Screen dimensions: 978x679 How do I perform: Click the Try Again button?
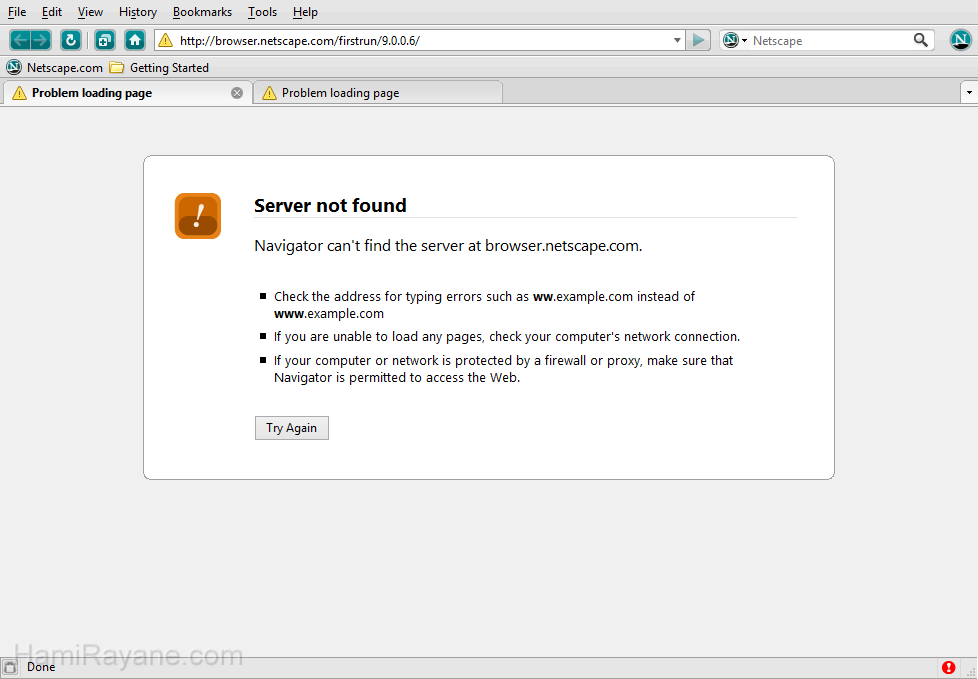[x=291, y=428]
